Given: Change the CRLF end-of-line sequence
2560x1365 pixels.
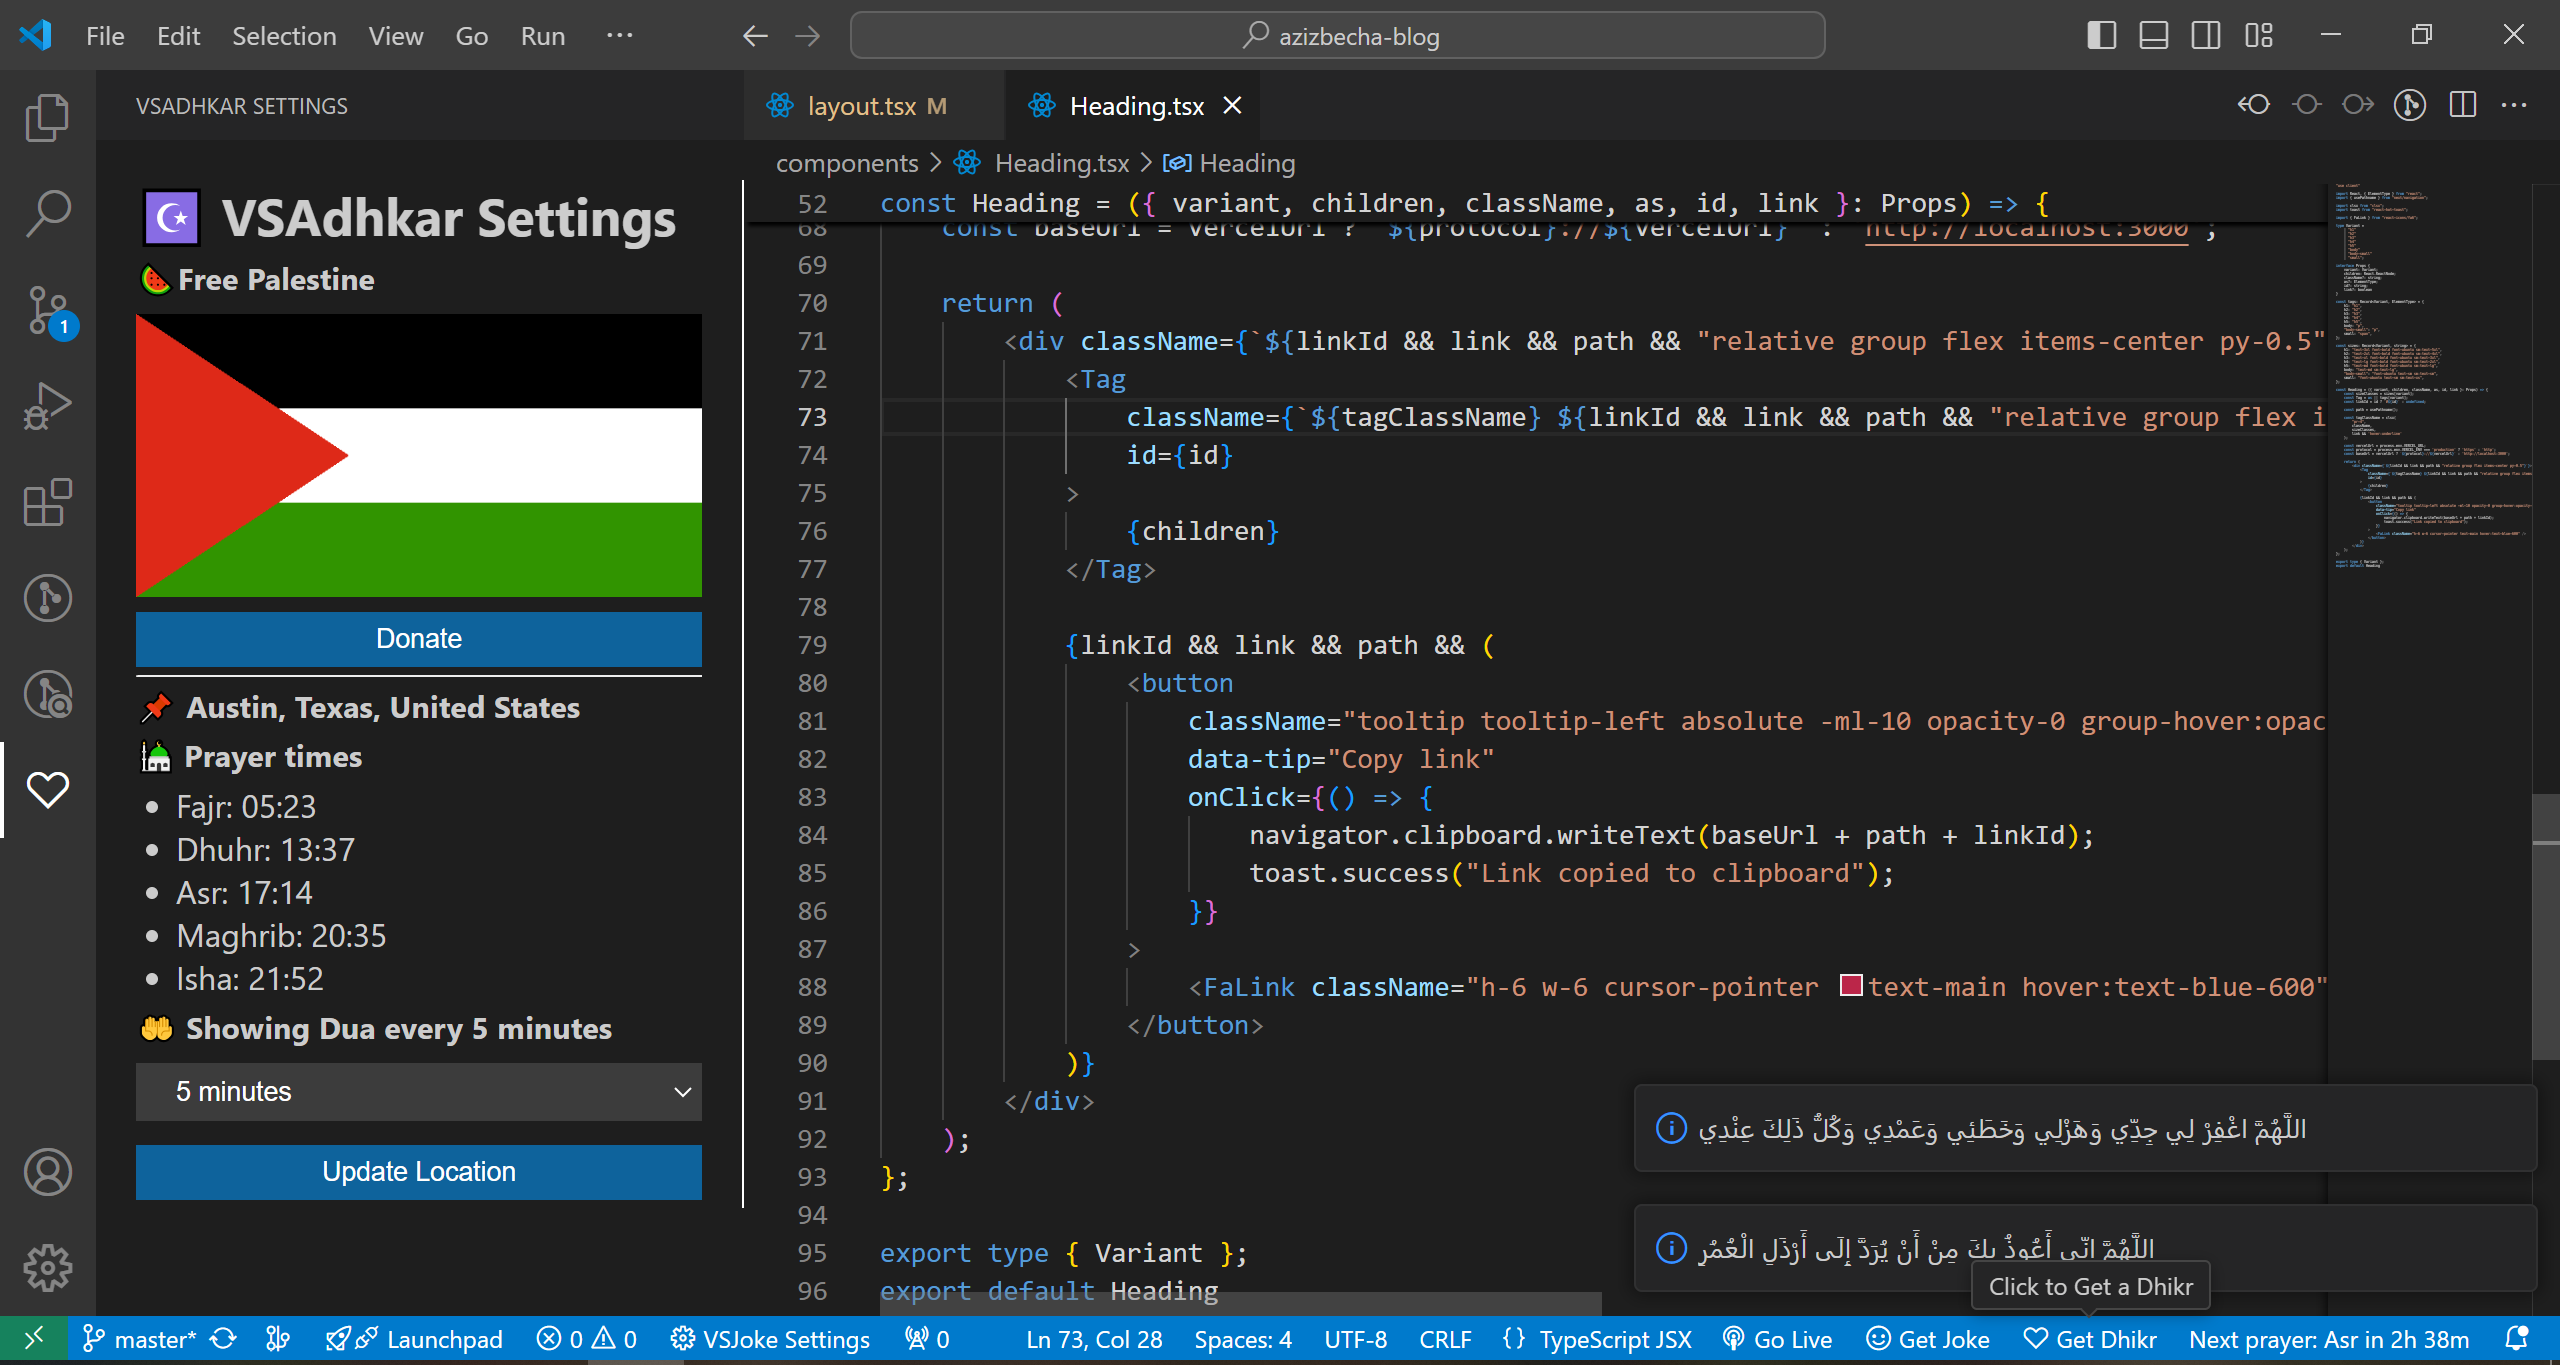Looking at the screenshot, I should [x=1445, y=1339].
